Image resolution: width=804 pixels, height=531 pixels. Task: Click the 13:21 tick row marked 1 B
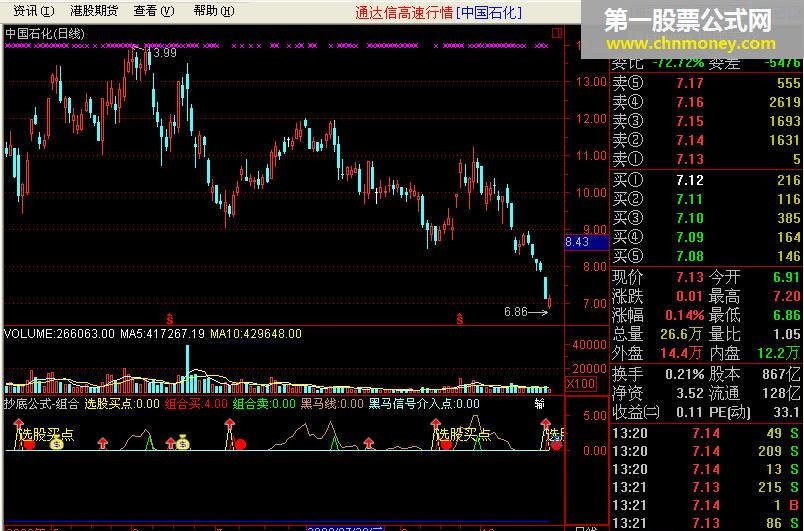(706, 505)
